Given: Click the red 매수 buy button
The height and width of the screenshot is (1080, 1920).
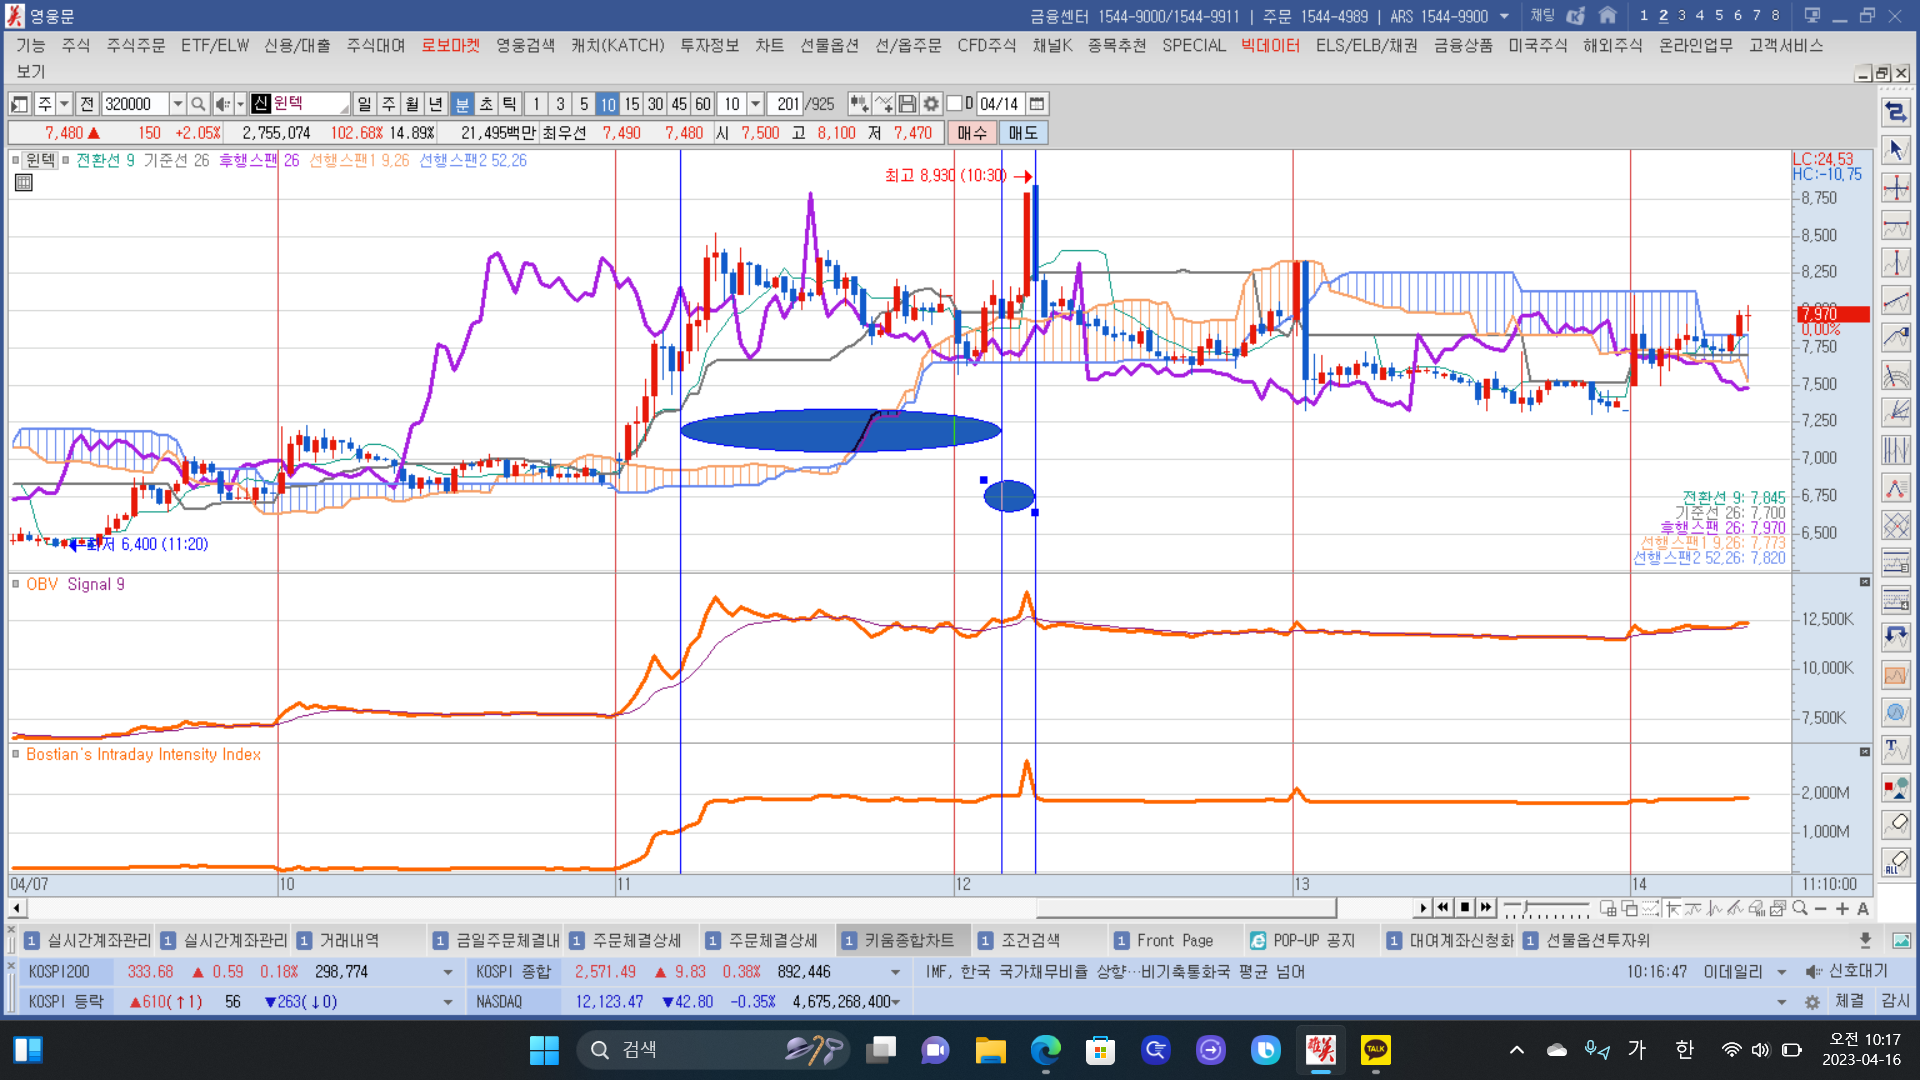Looking at the screenshot, I should [971, 133].
